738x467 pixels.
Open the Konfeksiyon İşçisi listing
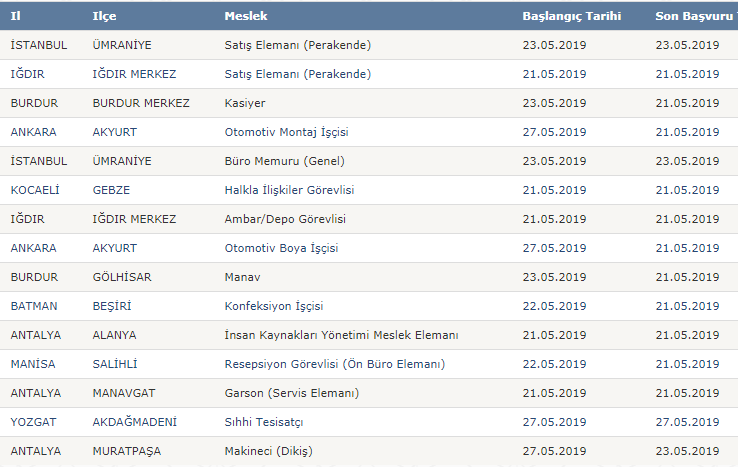pos(273,306)
